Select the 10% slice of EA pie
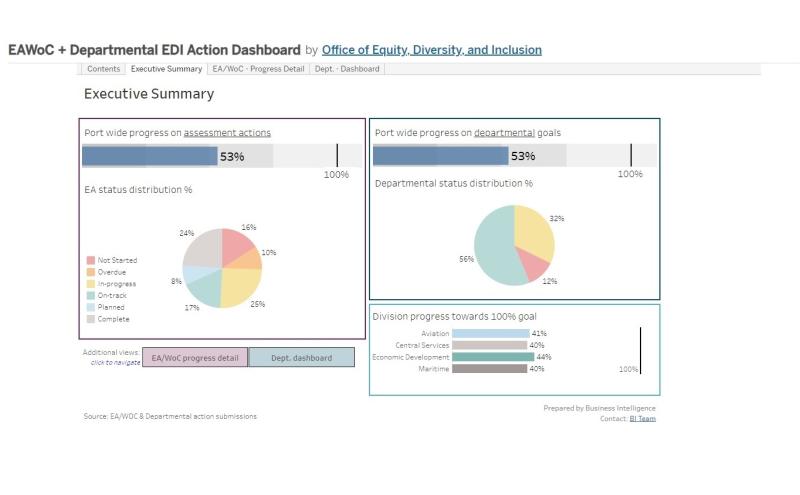The height and width of the screenshot is (495, 800). click(250, 260)
